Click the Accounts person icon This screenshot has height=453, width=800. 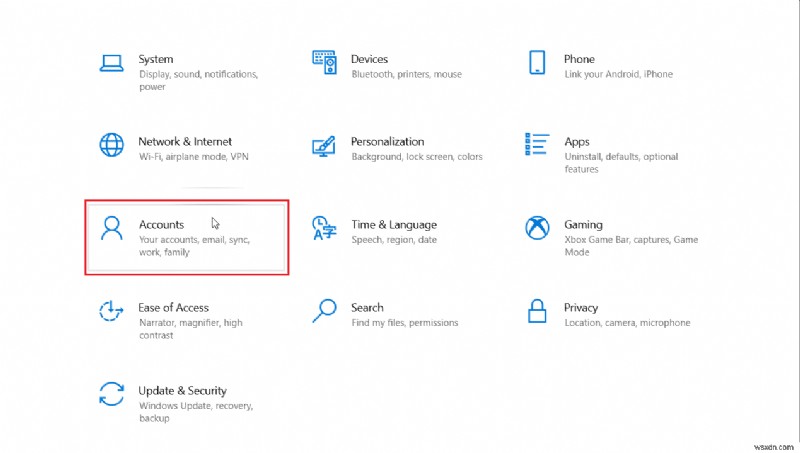point(111,228)
